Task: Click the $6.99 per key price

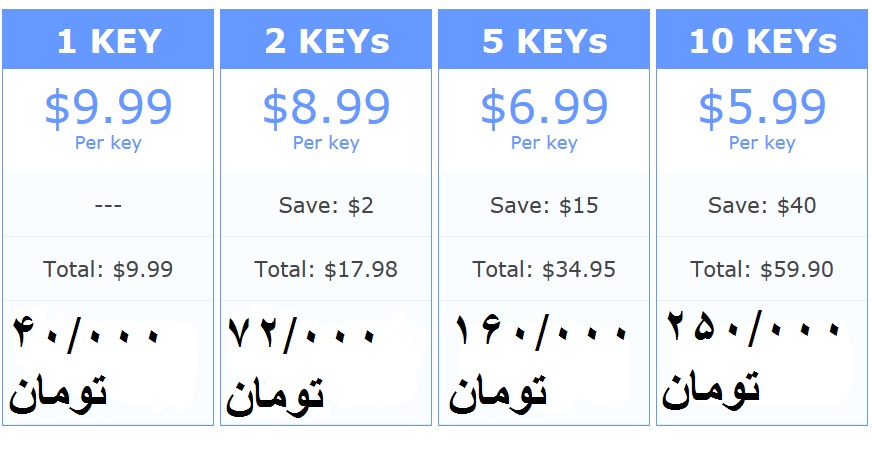Action: click(544, 107)
